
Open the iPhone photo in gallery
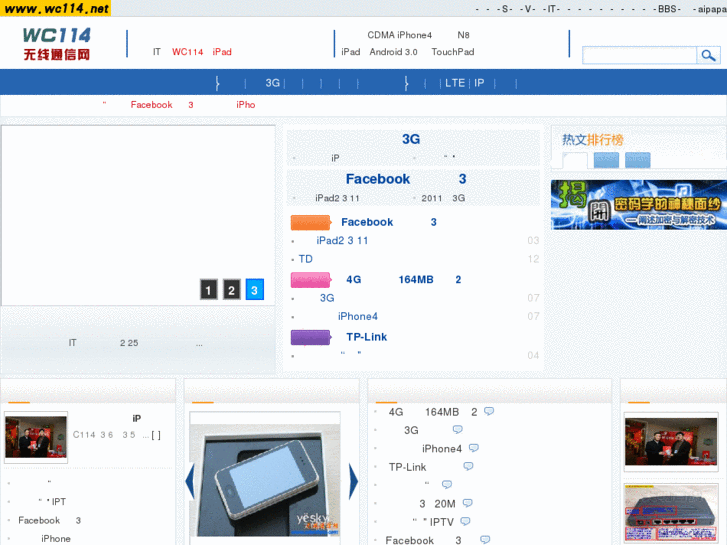(265, 481)
